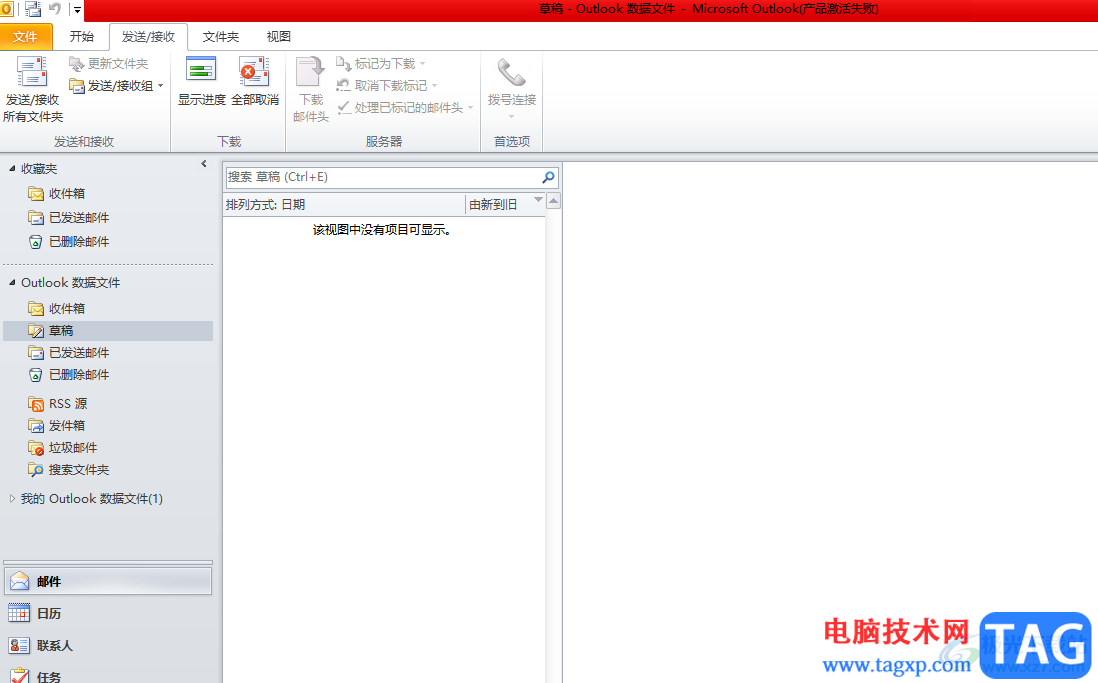Click Send/Receive icon in quick access toolbar

pyautogui.click(x=33, y=9)
